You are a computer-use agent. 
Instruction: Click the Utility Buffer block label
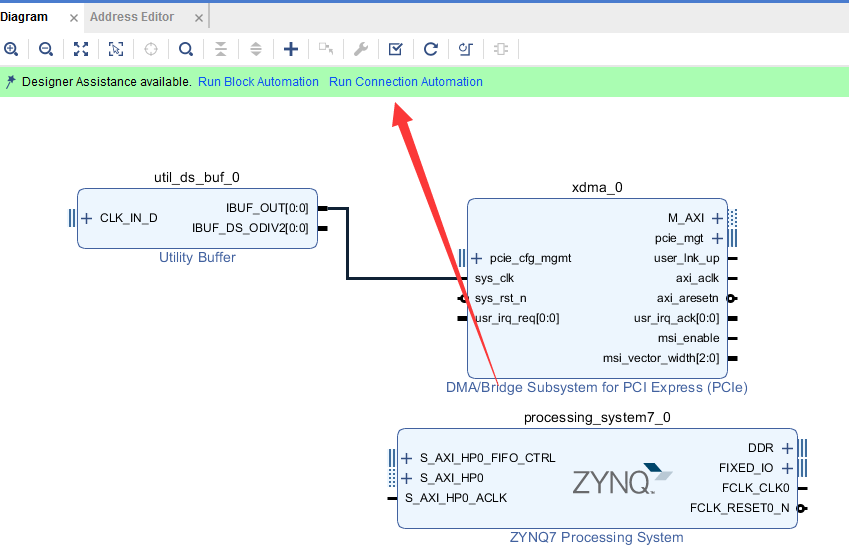[198, 257]
